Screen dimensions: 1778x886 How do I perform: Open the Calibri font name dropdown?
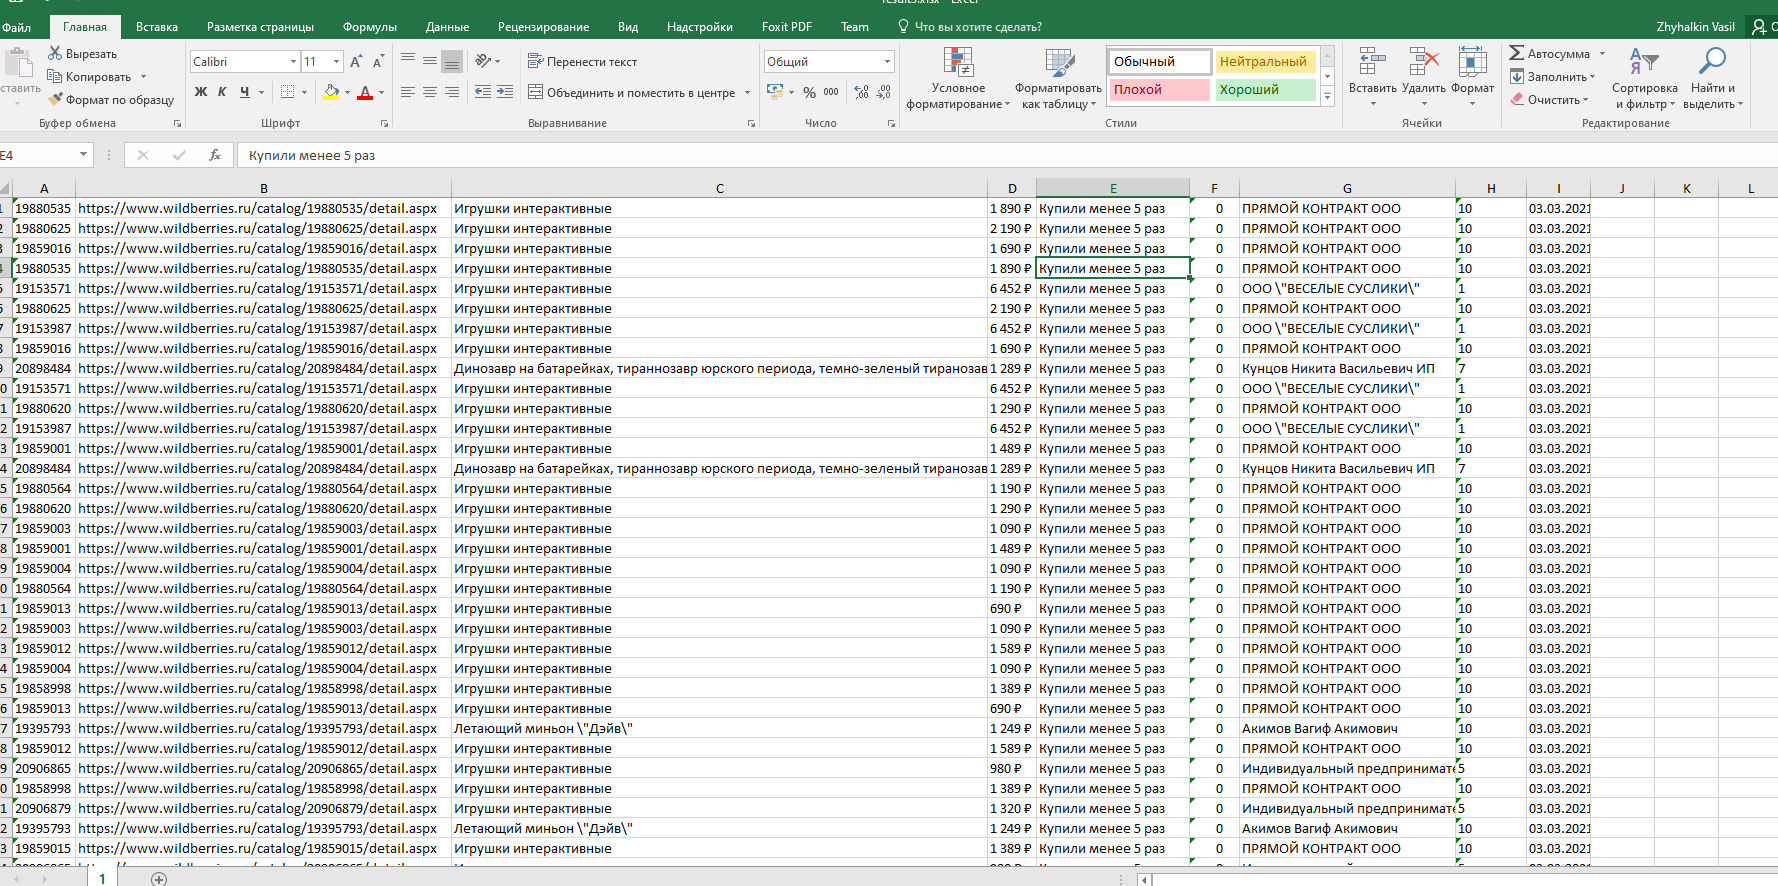pyautogui.click(x=293, y=62)
